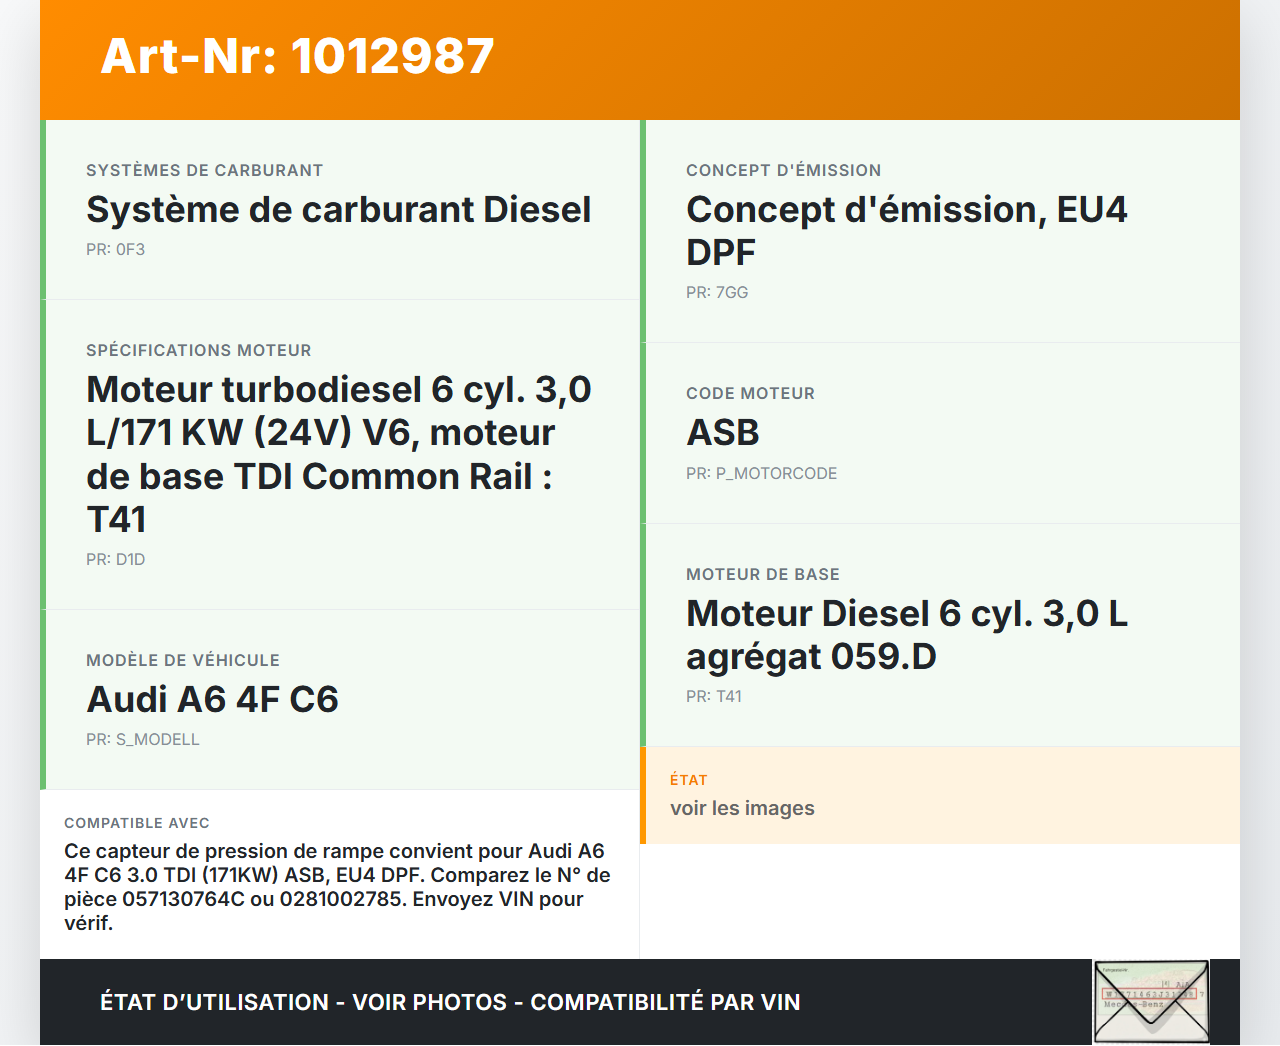
Task: Click the CODE MOTEUR section label
Action: 750,394
